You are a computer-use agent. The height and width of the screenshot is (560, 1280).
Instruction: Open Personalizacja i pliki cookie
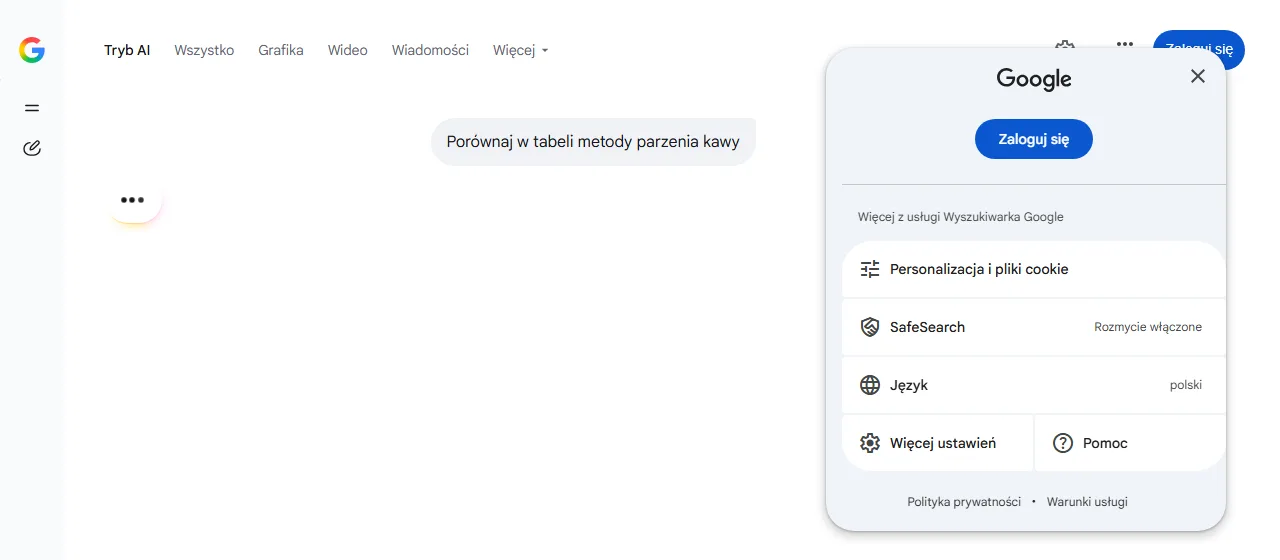click(1034, 269)
